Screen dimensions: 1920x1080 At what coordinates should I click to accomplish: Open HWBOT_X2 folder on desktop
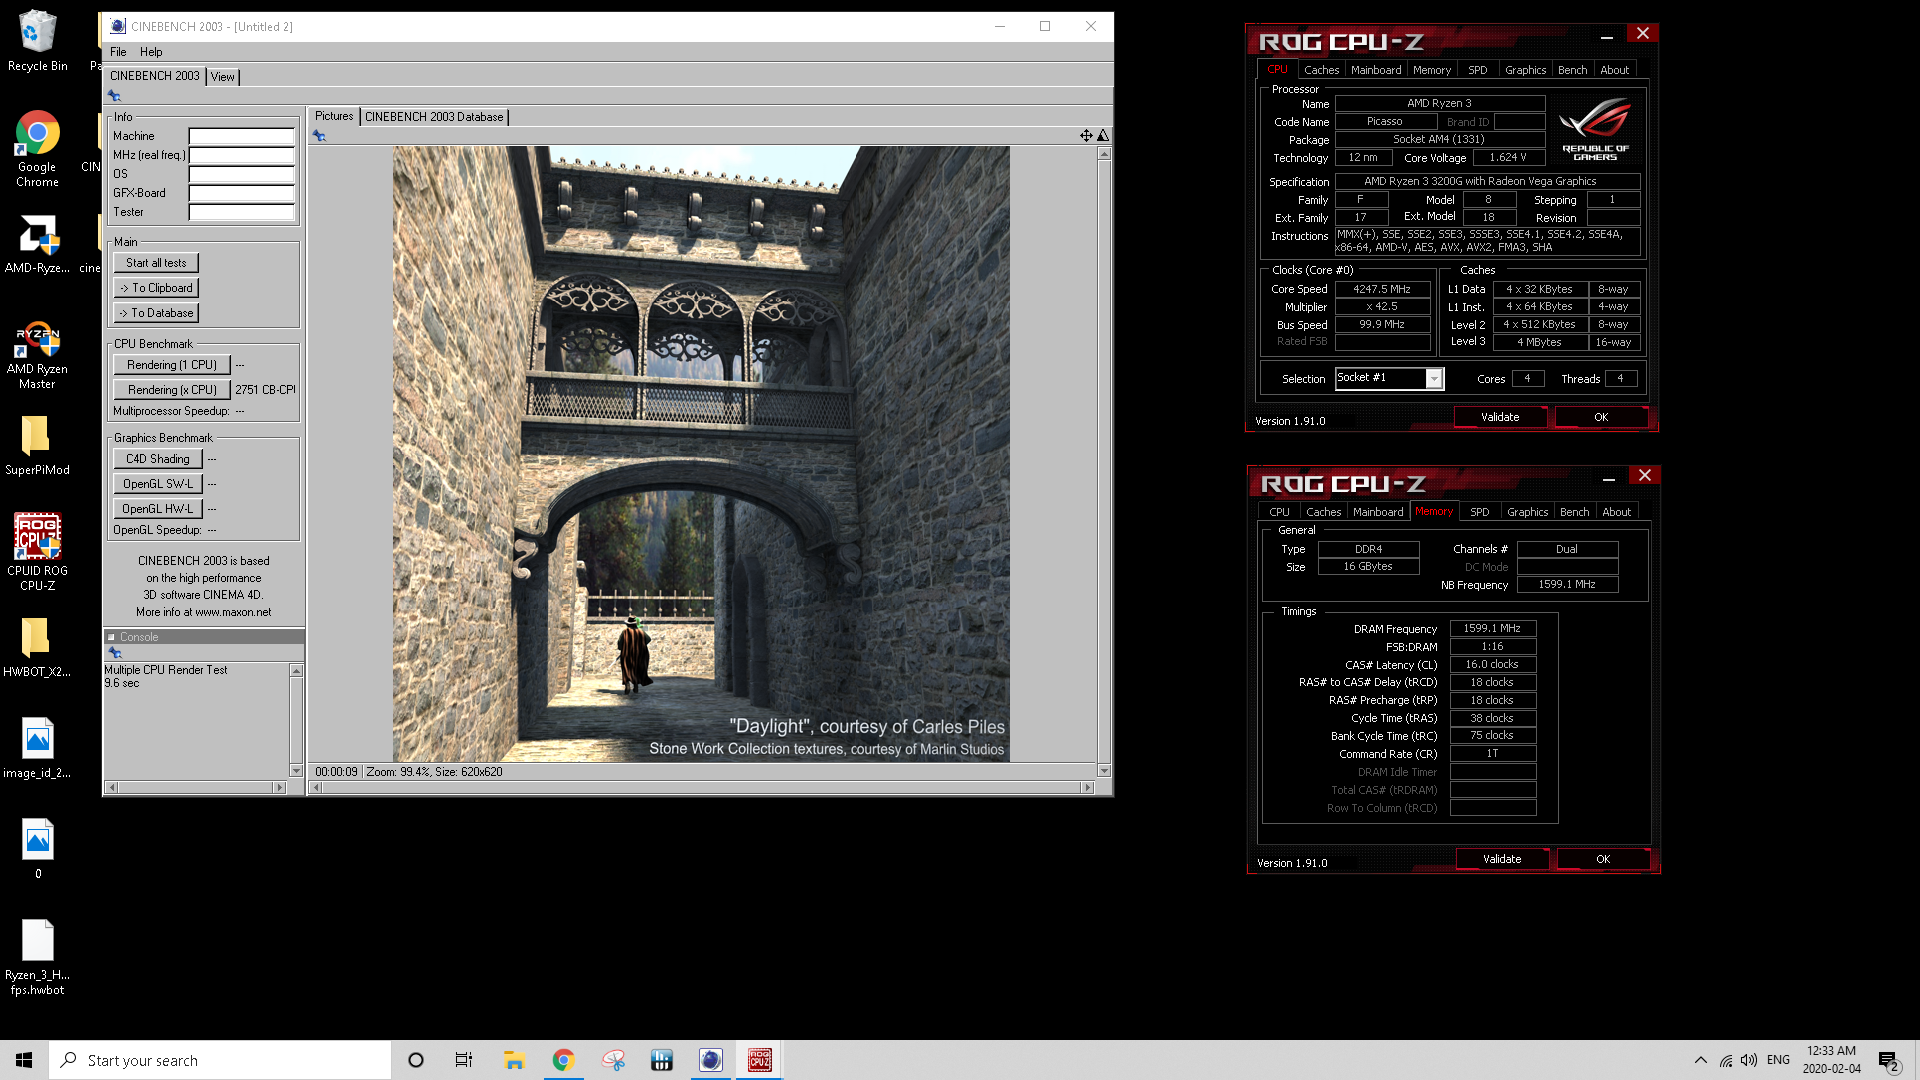[x=37, y=647]
